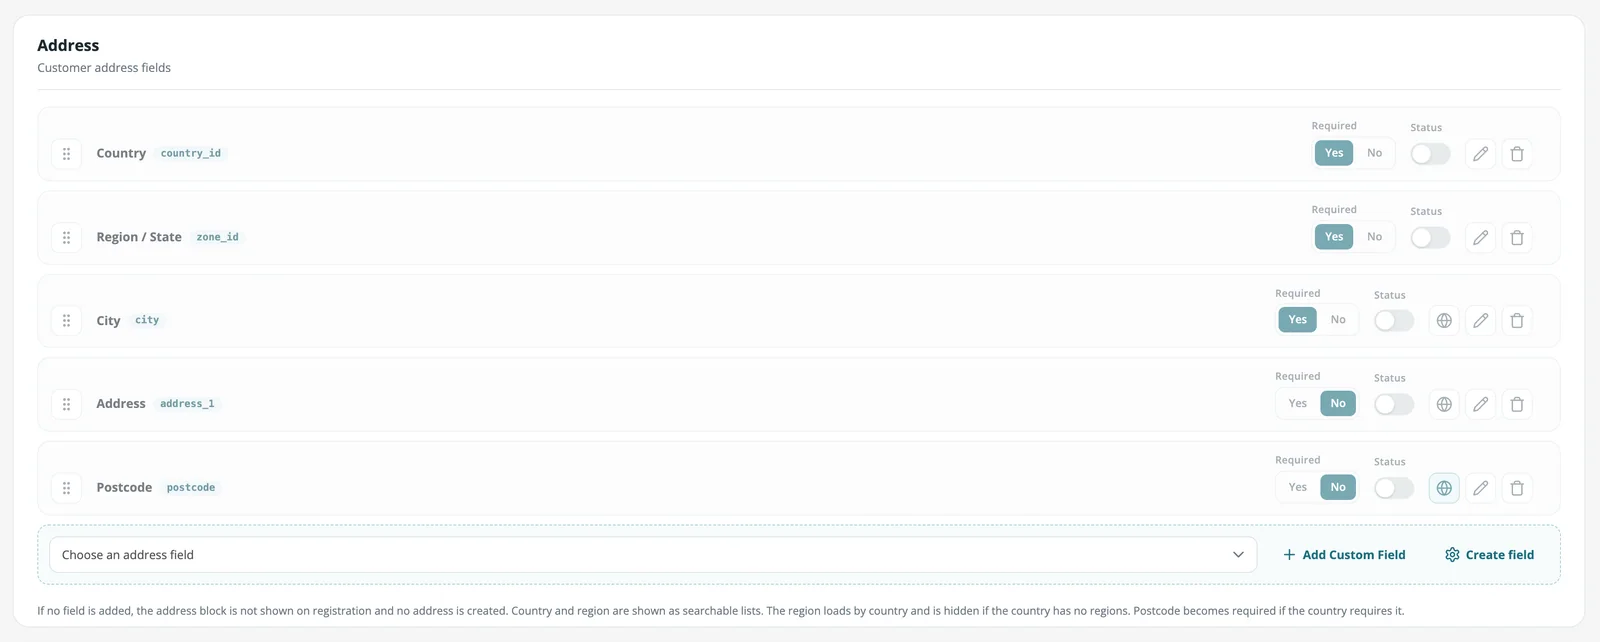
Task: Open the globe icon for Postcode field
Action: (1444, 488)
